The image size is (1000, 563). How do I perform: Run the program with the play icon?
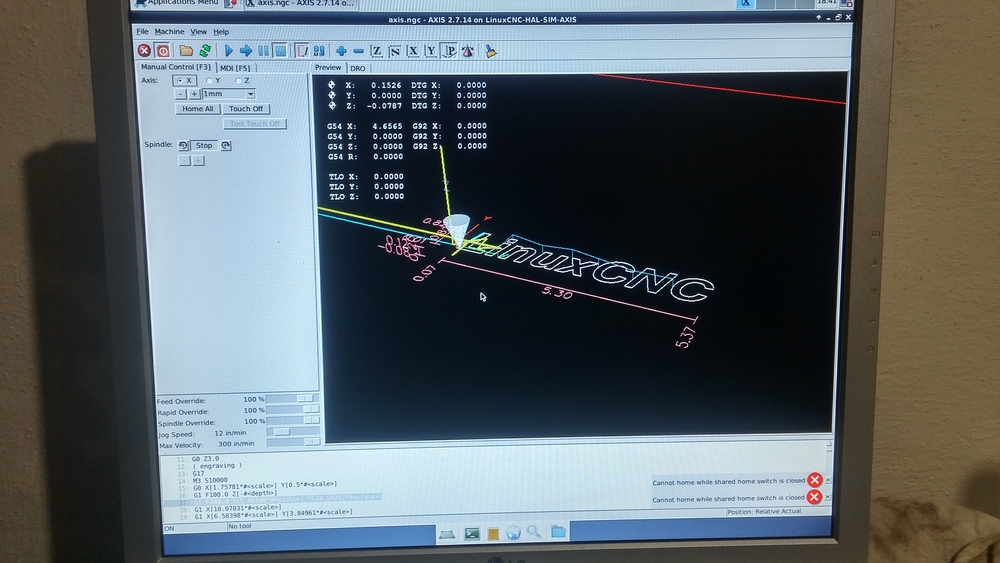click(228, 51)
